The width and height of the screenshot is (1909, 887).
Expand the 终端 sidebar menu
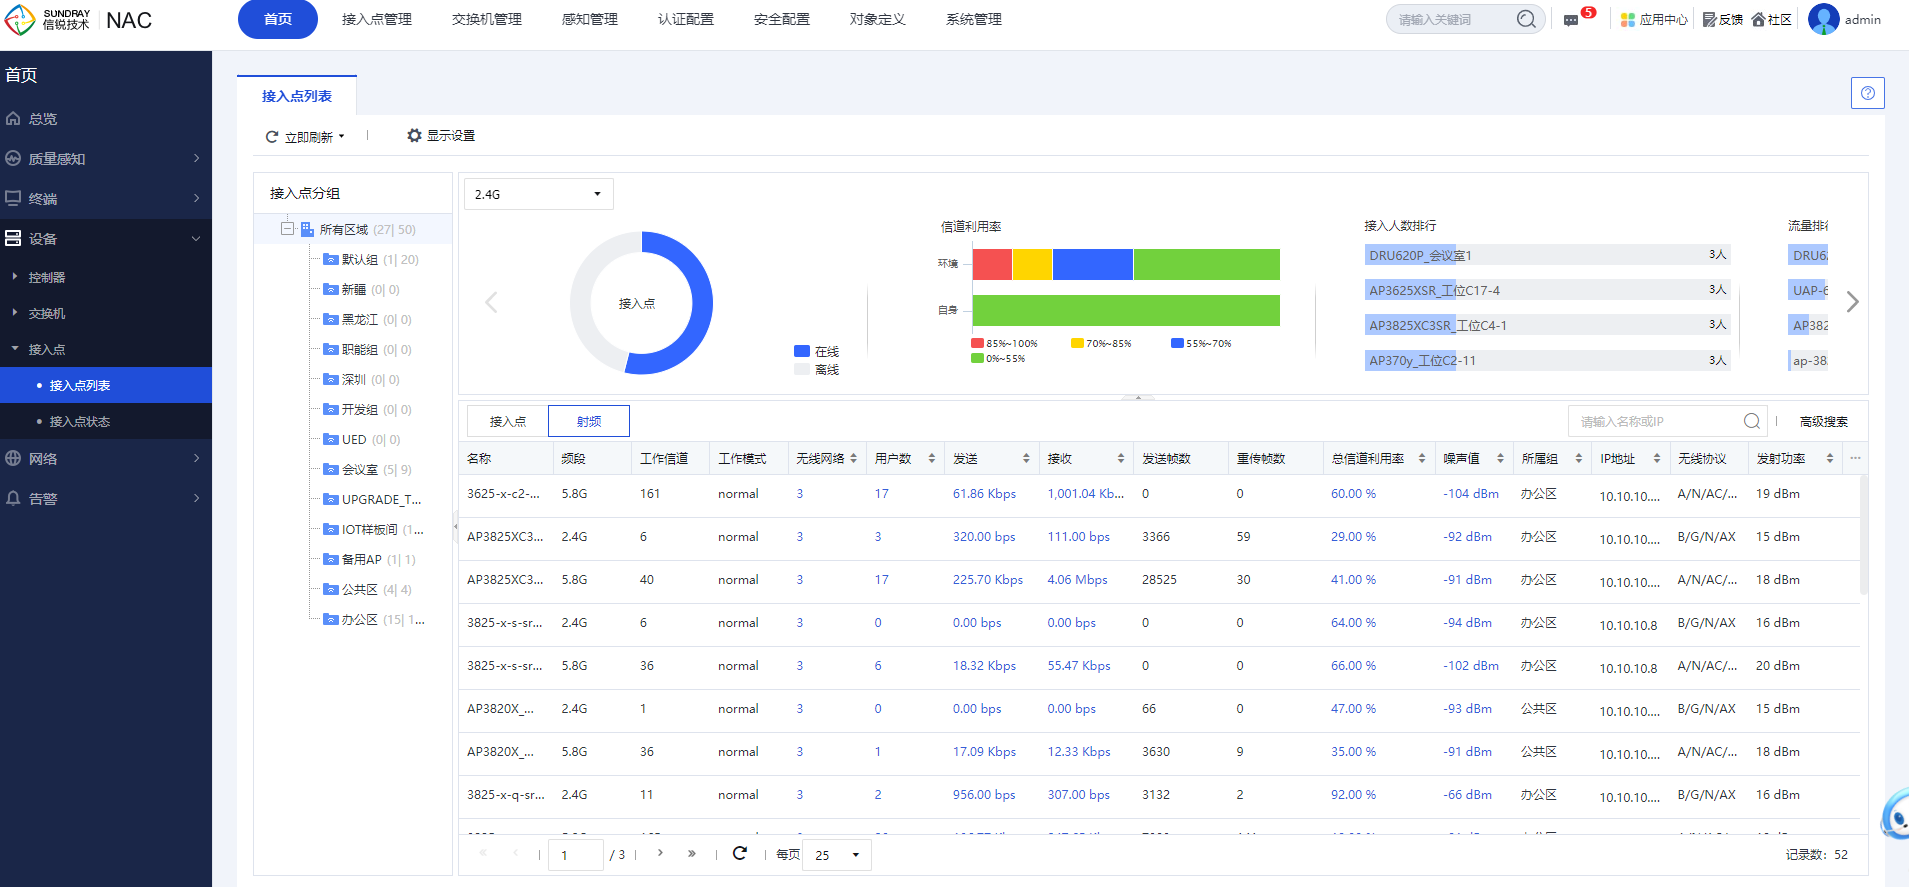pos(106,199)
